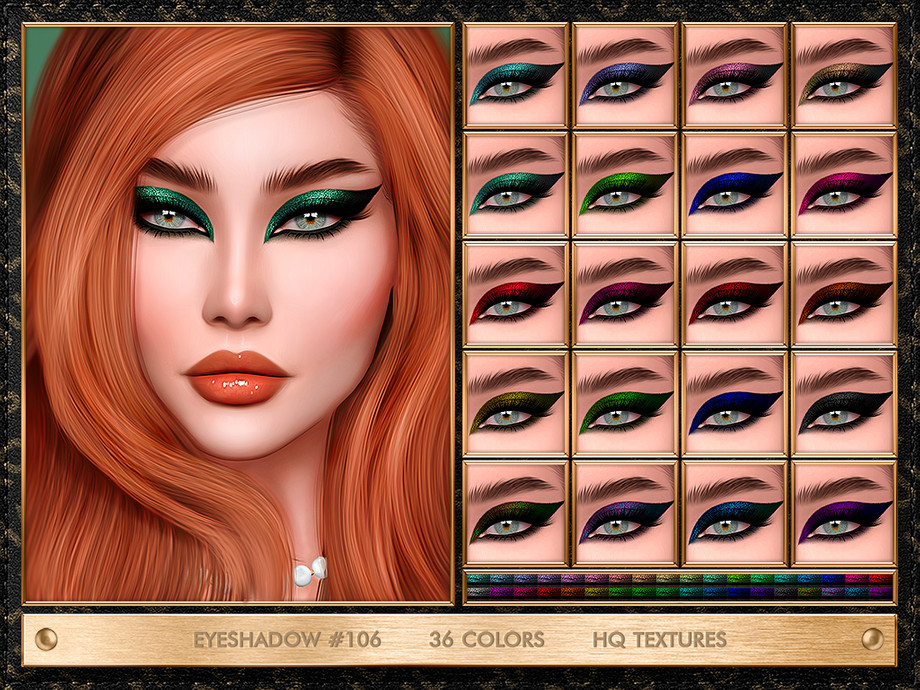Choose the magenta pink eyeshadow thumbnail
The height and width of the screenshot is (690, 920).
pyautogui.click(x=843, y=184)
